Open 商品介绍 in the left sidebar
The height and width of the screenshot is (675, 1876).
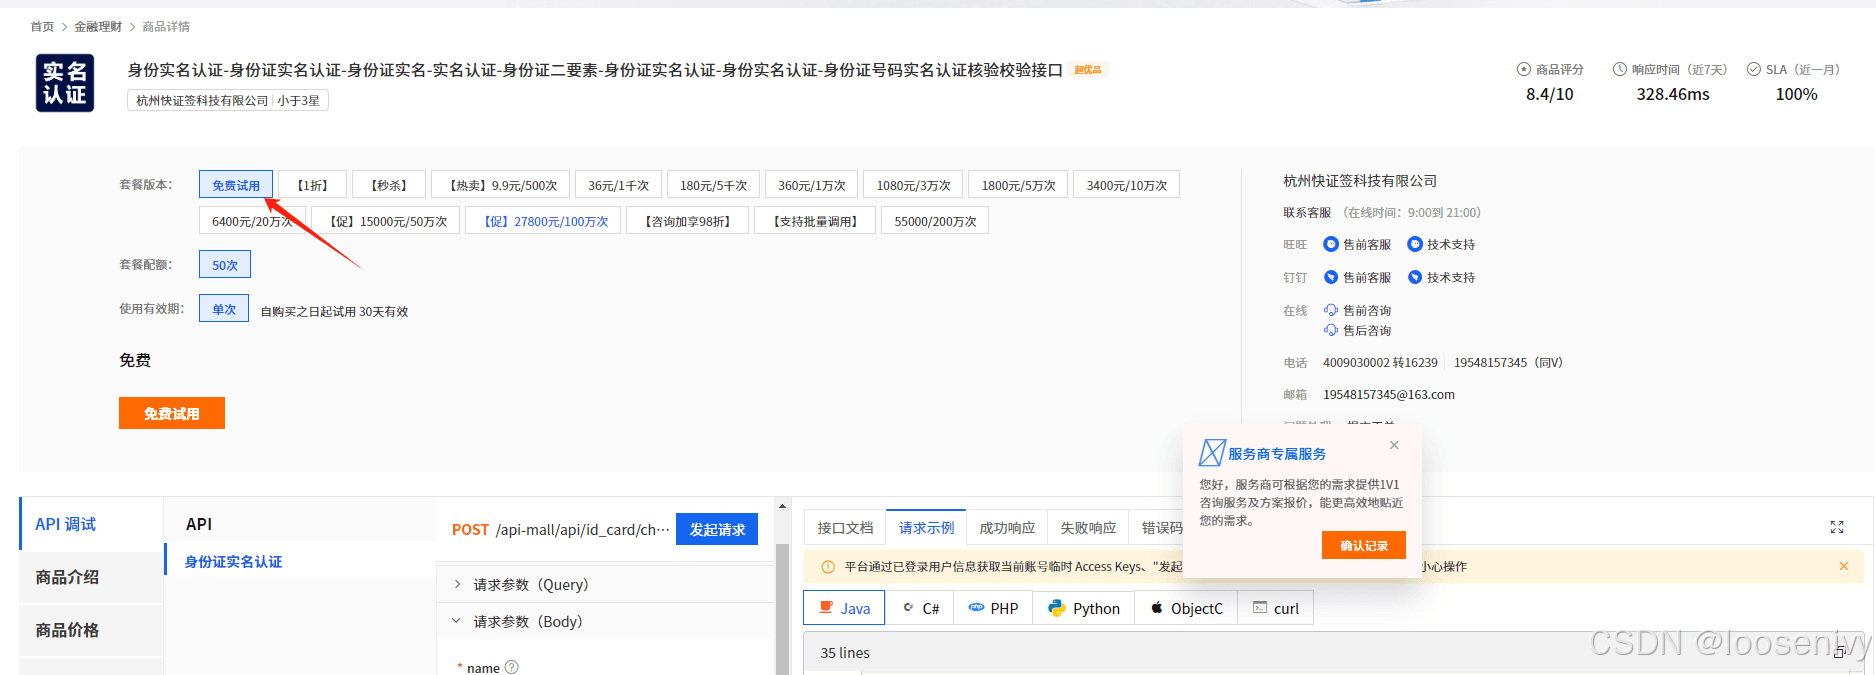pyautogui.click(x=67, y=577)
